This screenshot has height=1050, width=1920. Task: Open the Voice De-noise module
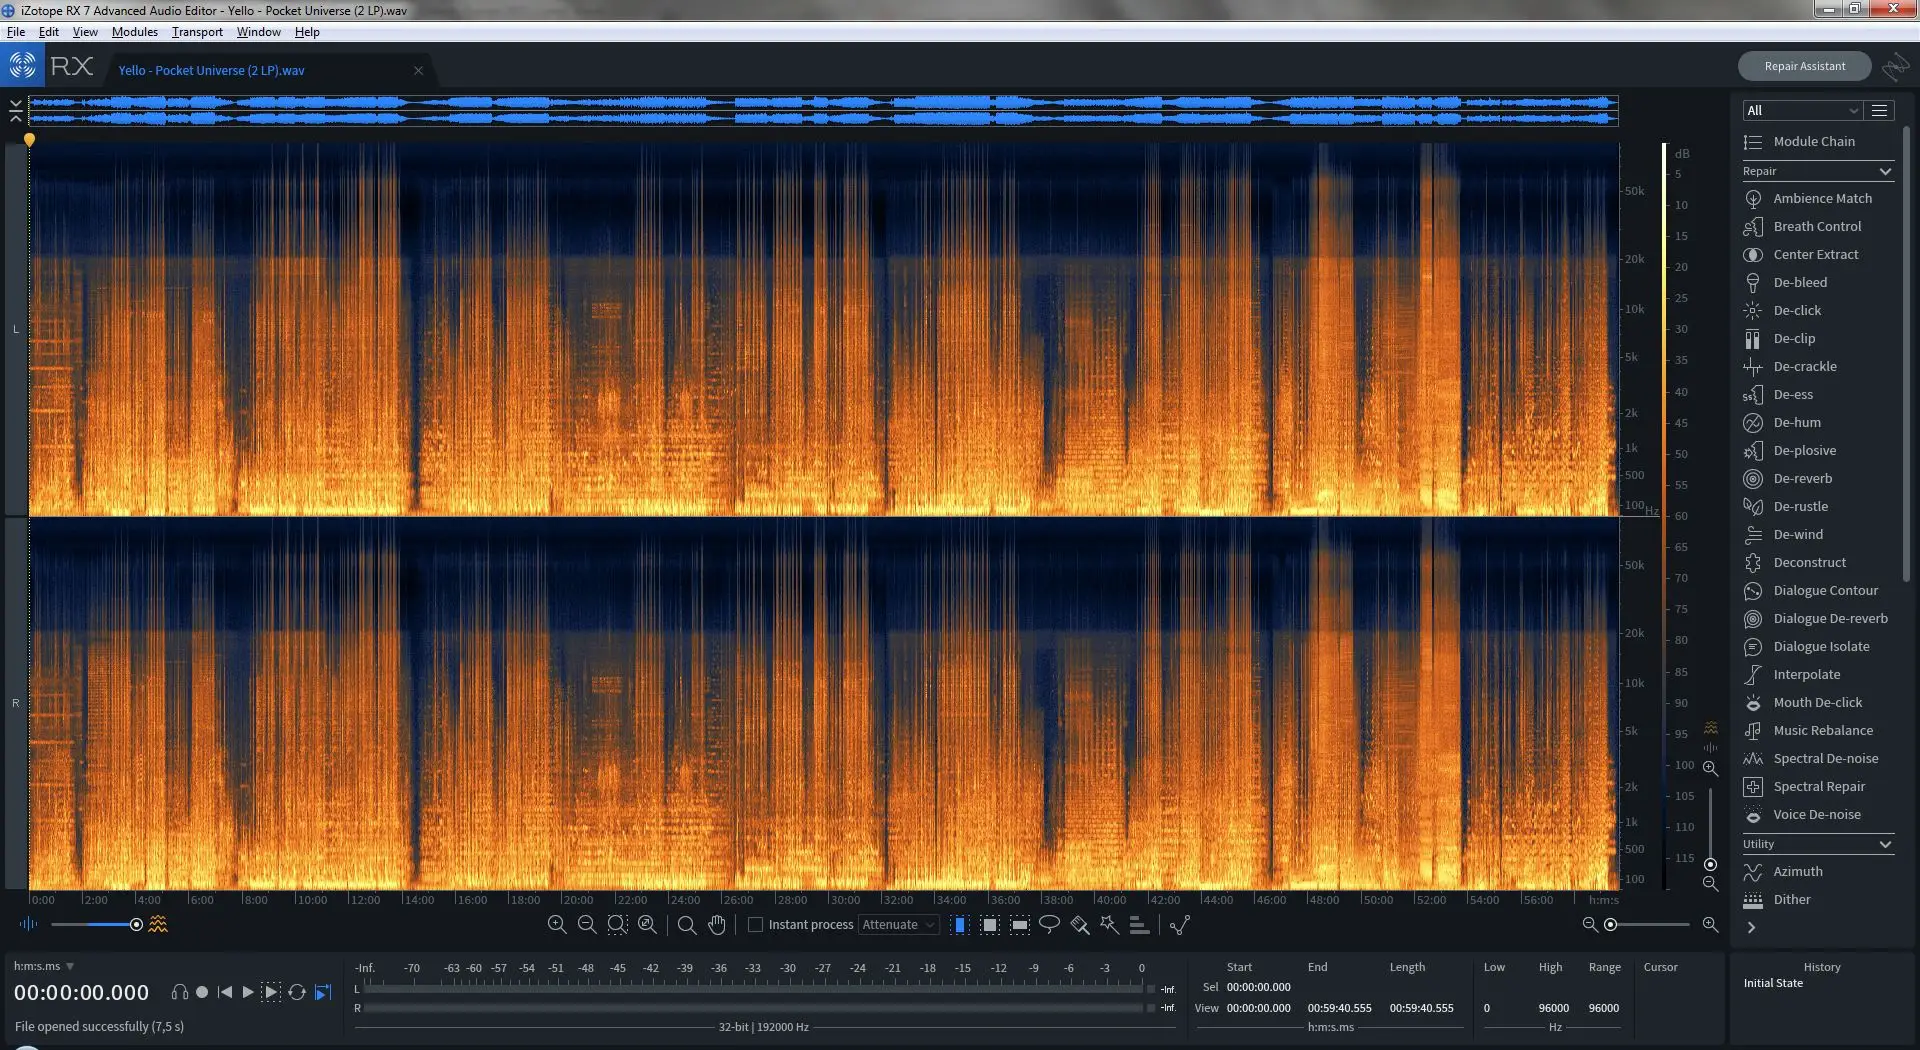[1818, 814]
